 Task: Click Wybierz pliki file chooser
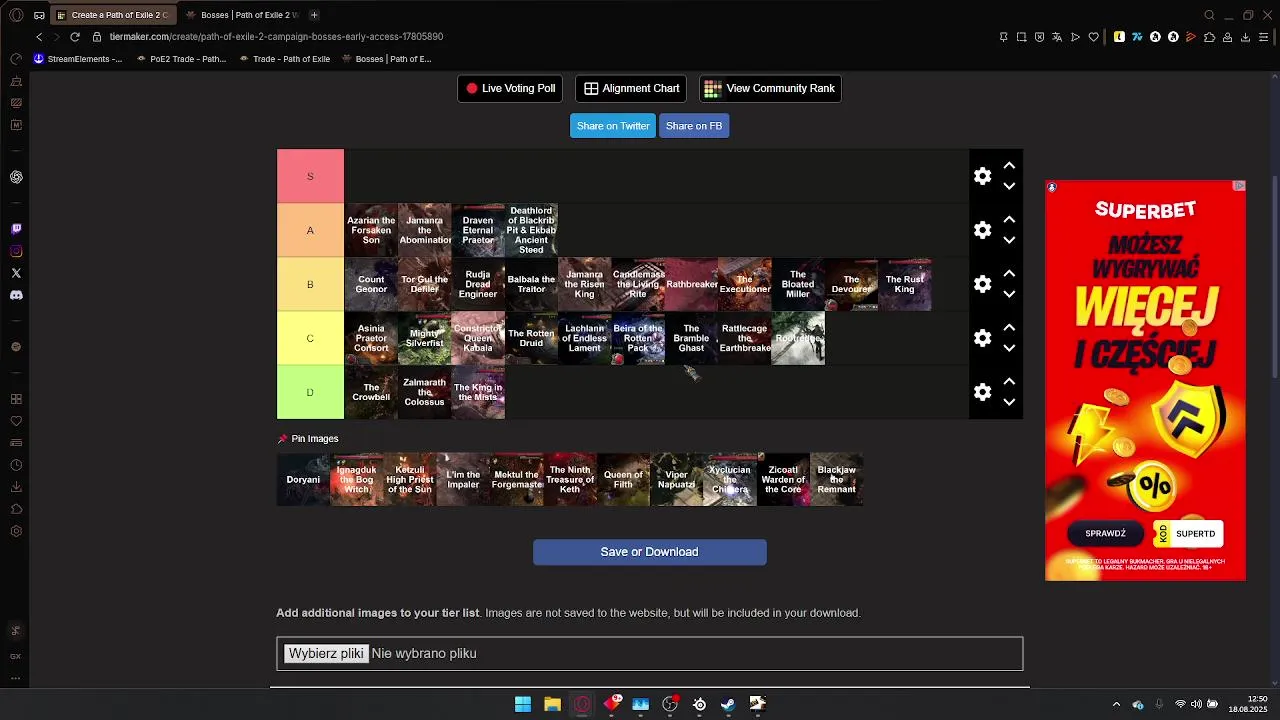[x=326, y=654]
